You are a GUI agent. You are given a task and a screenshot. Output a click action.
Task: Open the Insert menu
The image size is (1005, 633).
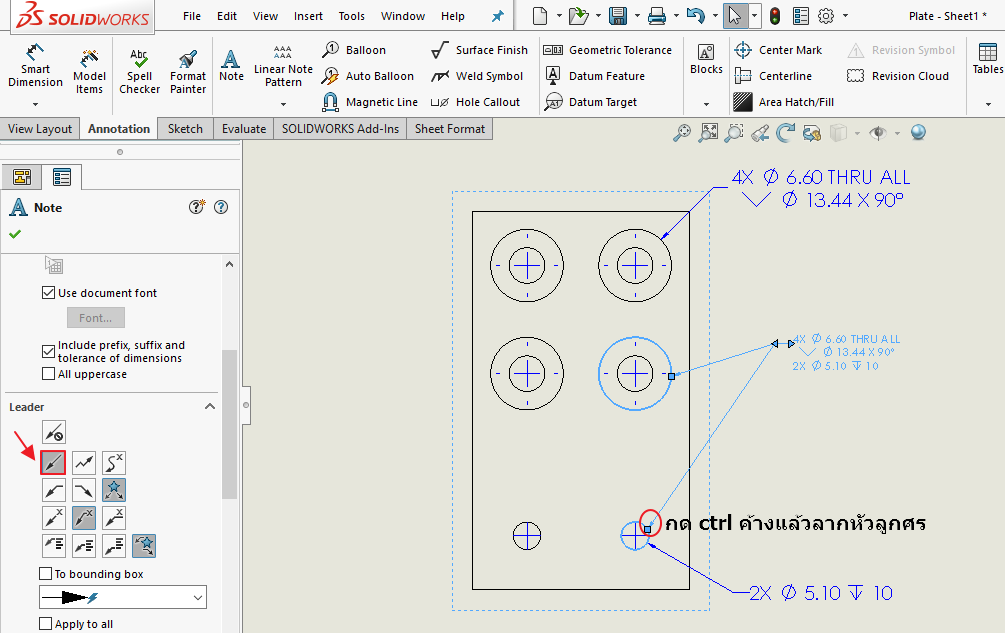[x=308, y=15]
